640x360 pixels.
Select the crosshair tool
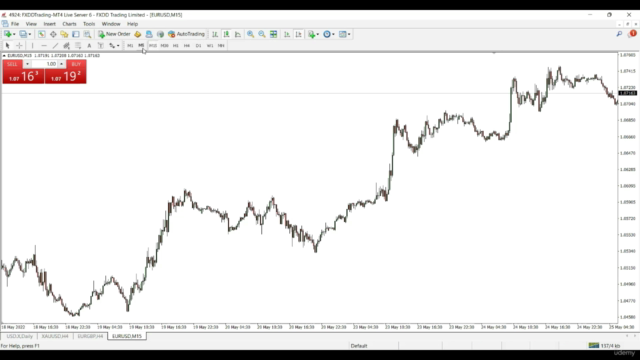coord(19,46)
